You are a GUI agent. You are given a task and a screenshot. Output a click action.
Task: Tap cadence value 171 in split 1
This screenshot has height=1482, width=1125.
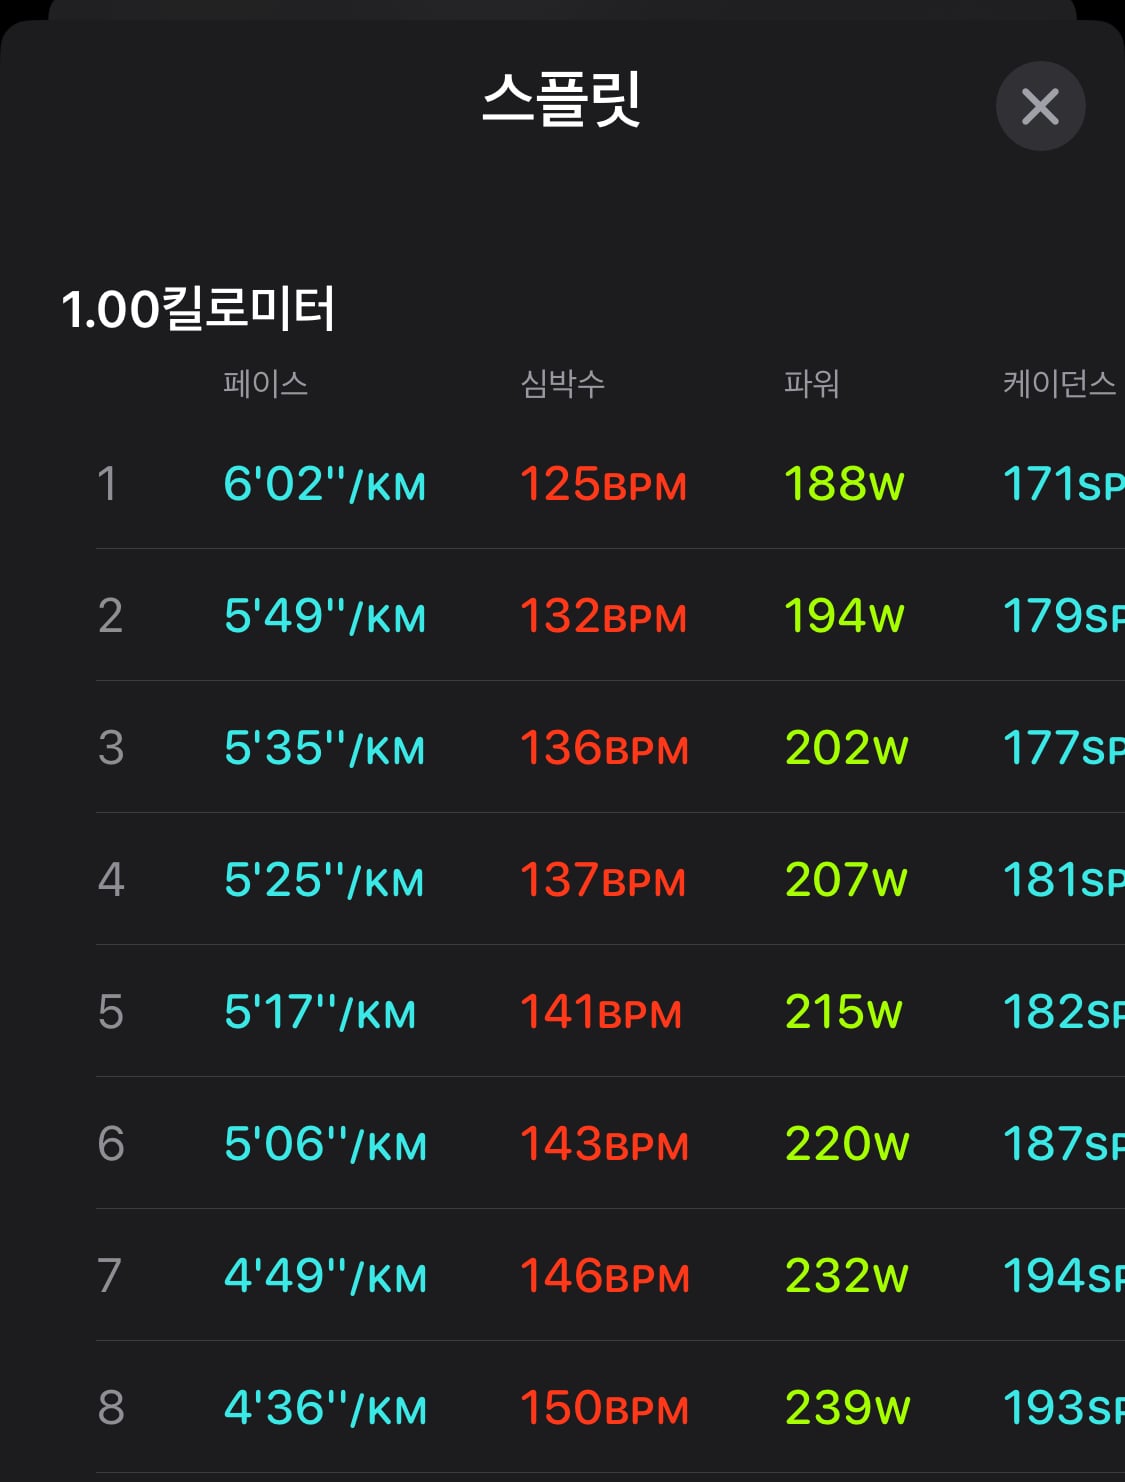pyautogui.click(x=1063, y=484)
